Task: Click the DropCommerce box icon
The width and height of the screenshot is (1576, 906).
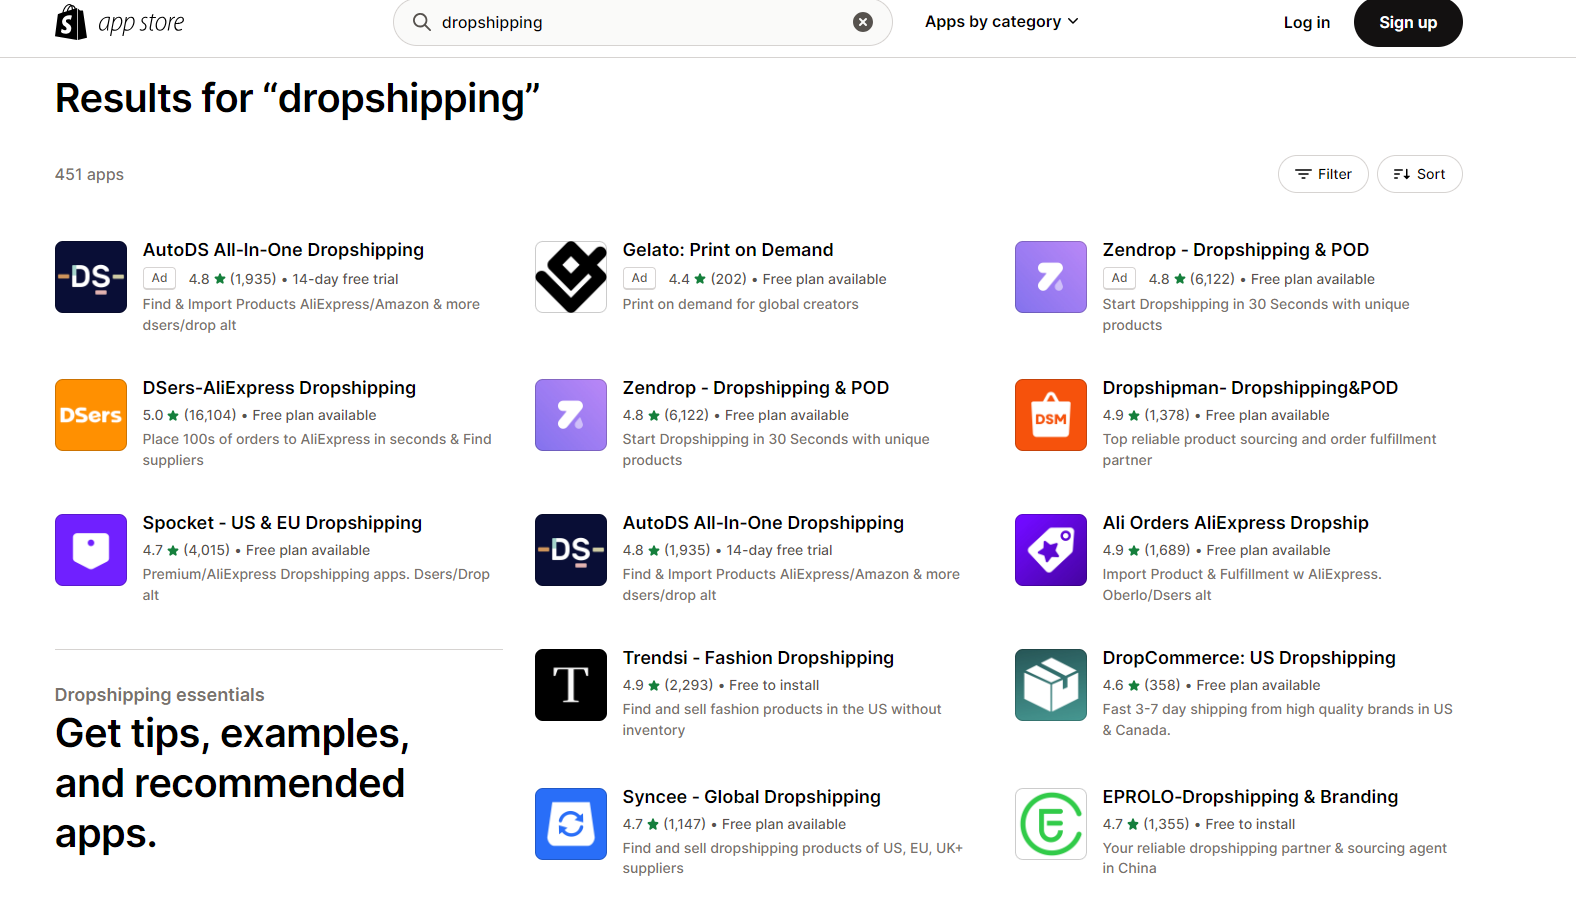Action: click(x=1051, y=685)
